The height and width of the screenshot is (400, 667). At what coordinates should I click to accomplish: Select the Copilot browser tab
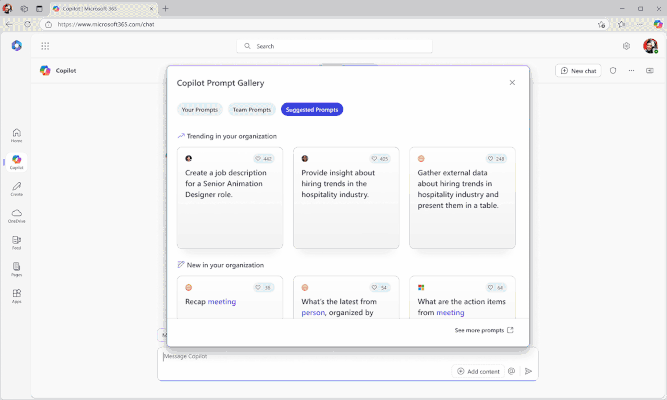click(103, 9)
